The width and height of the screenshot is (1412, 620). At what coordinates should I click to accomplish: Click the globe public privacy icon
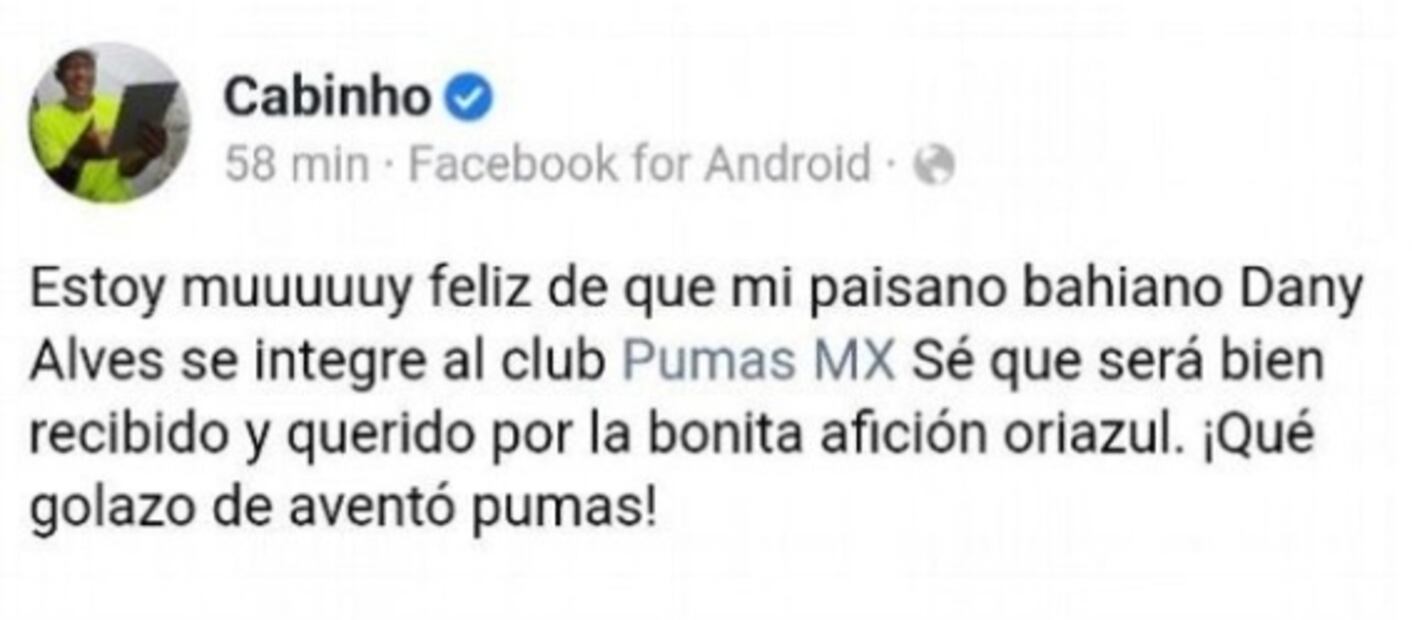pos(934,166)
